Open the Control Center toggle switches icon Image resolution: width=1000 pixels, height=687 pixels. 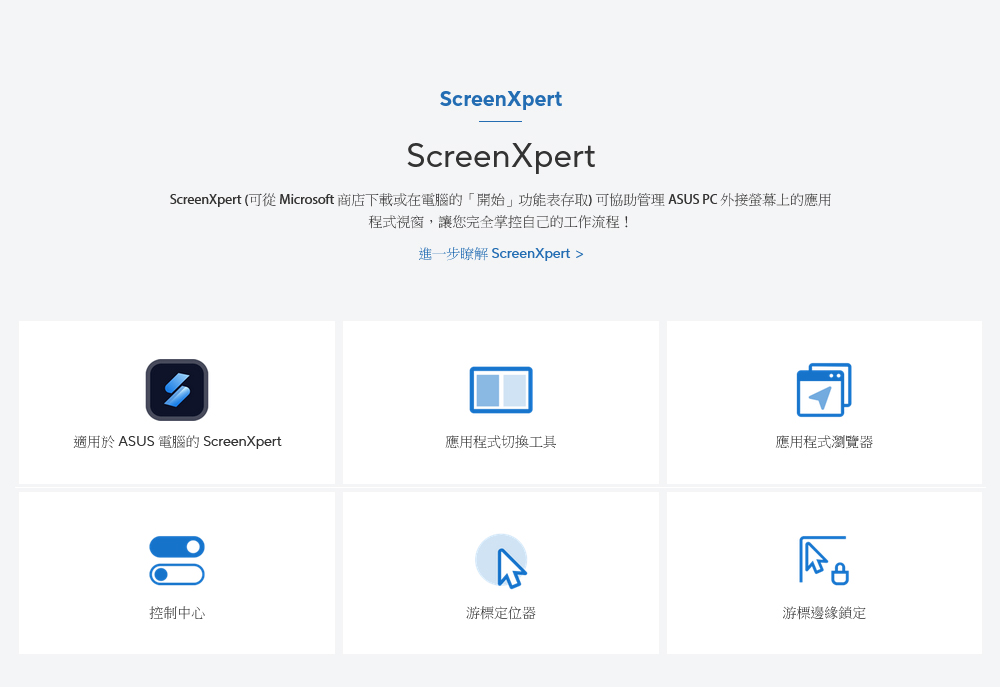click(177, 561)
